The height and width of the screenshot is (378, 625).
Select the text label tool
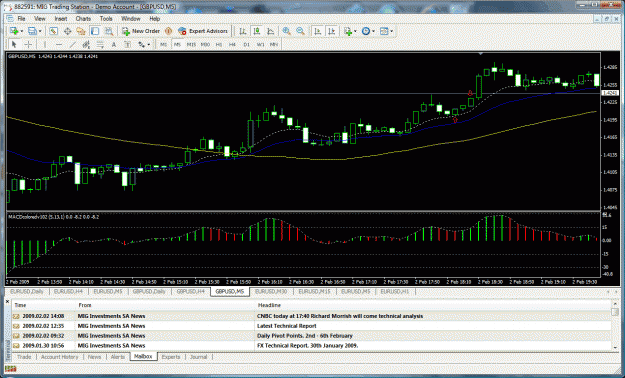127,44
